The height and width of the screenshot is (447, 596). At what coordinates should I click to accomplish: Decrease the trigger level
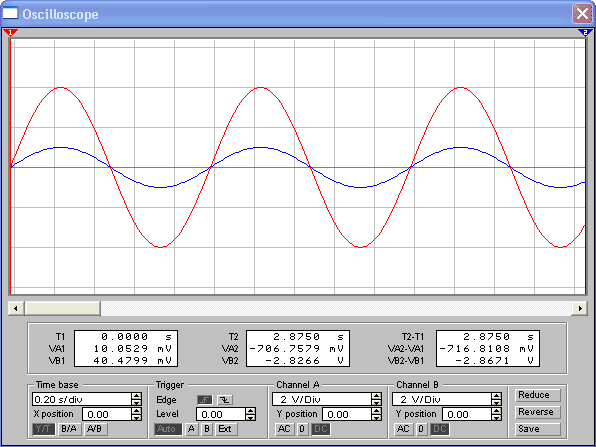250,417
